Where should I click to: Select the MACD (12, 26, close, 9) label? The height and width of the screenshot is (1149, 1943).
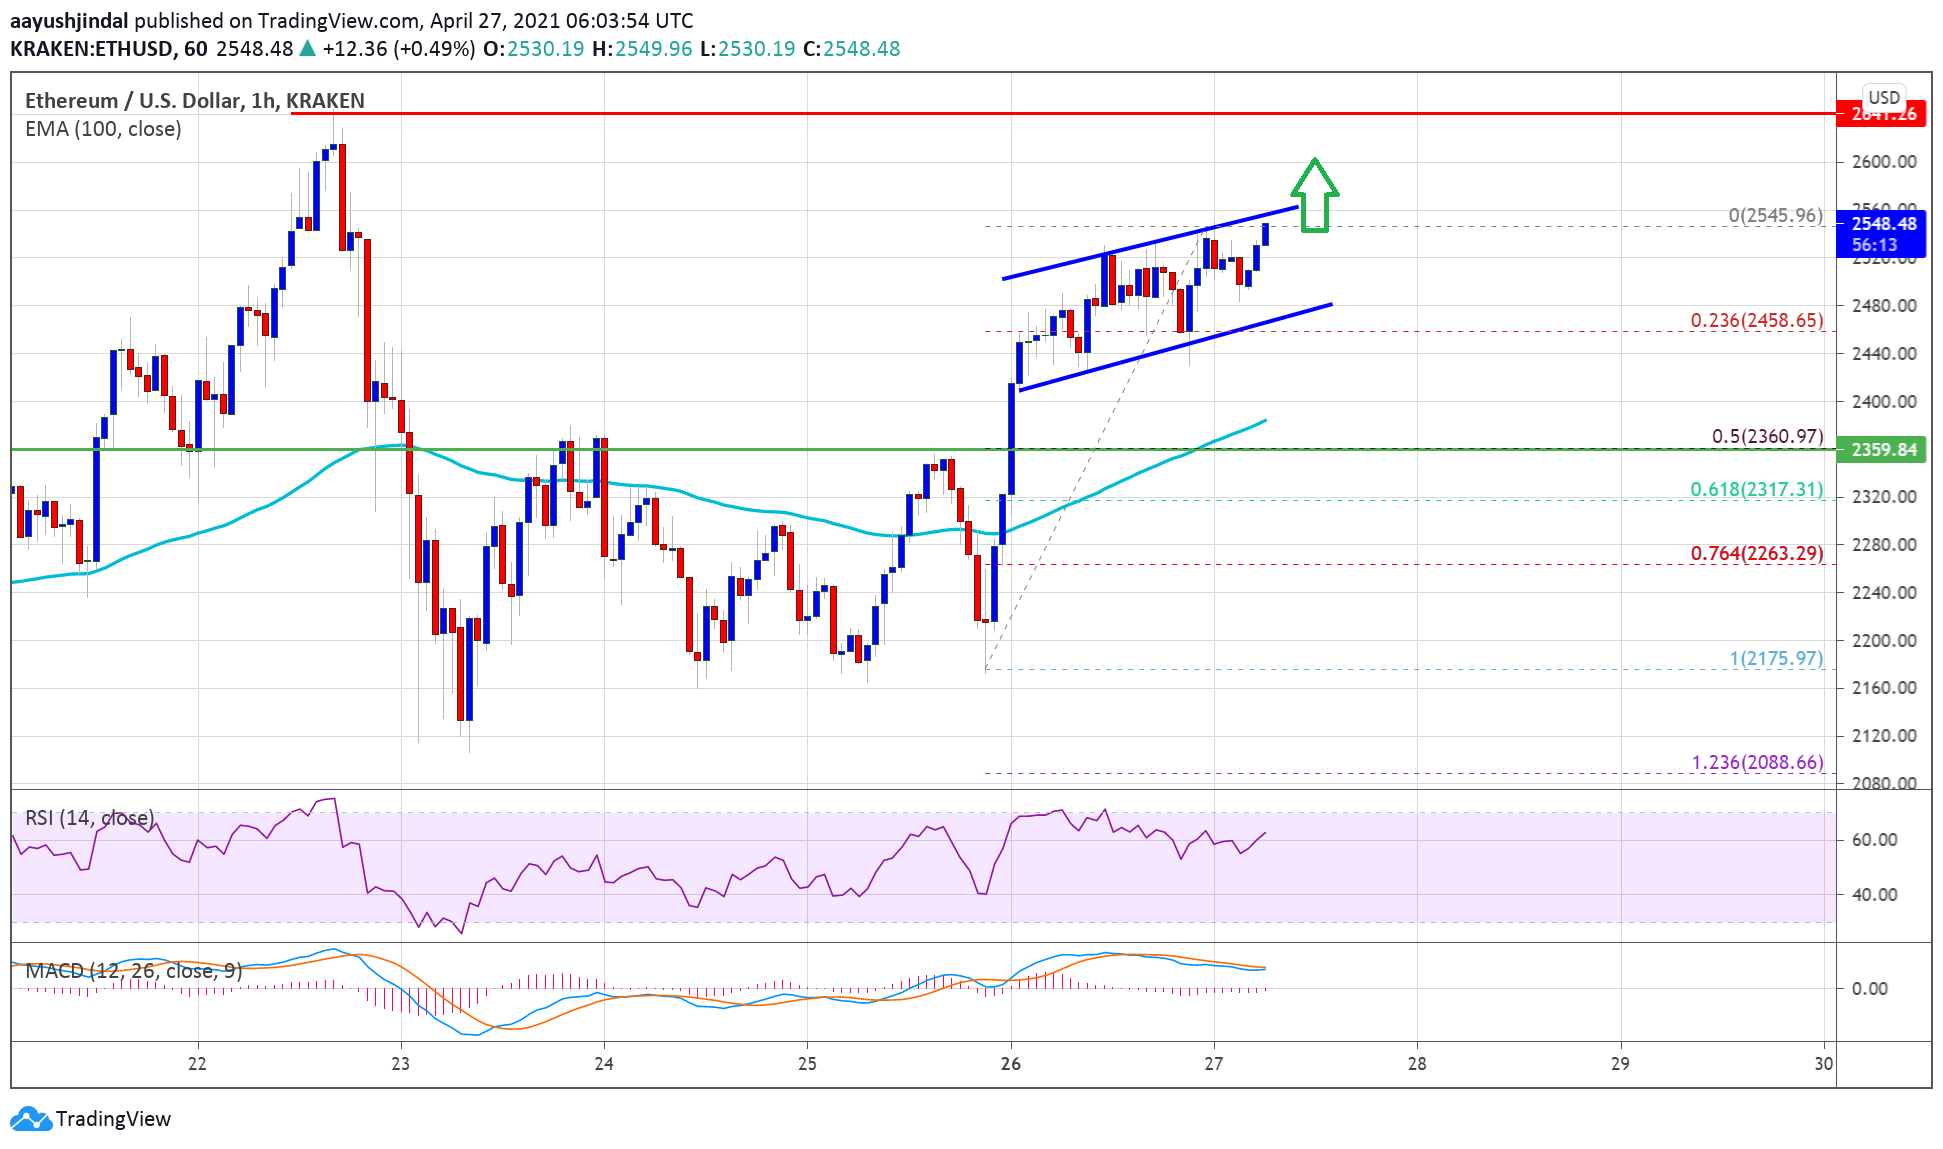pos(133,971)
